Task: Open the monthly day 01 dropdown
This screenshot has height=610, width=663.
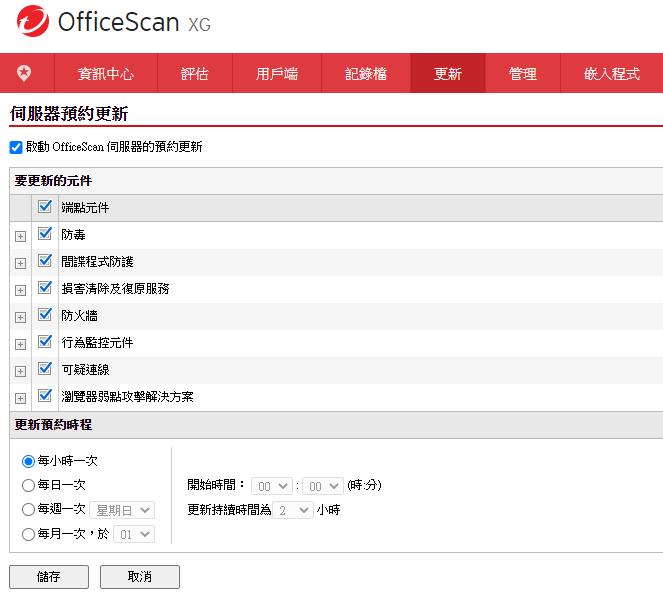Action: coord(134,534)
